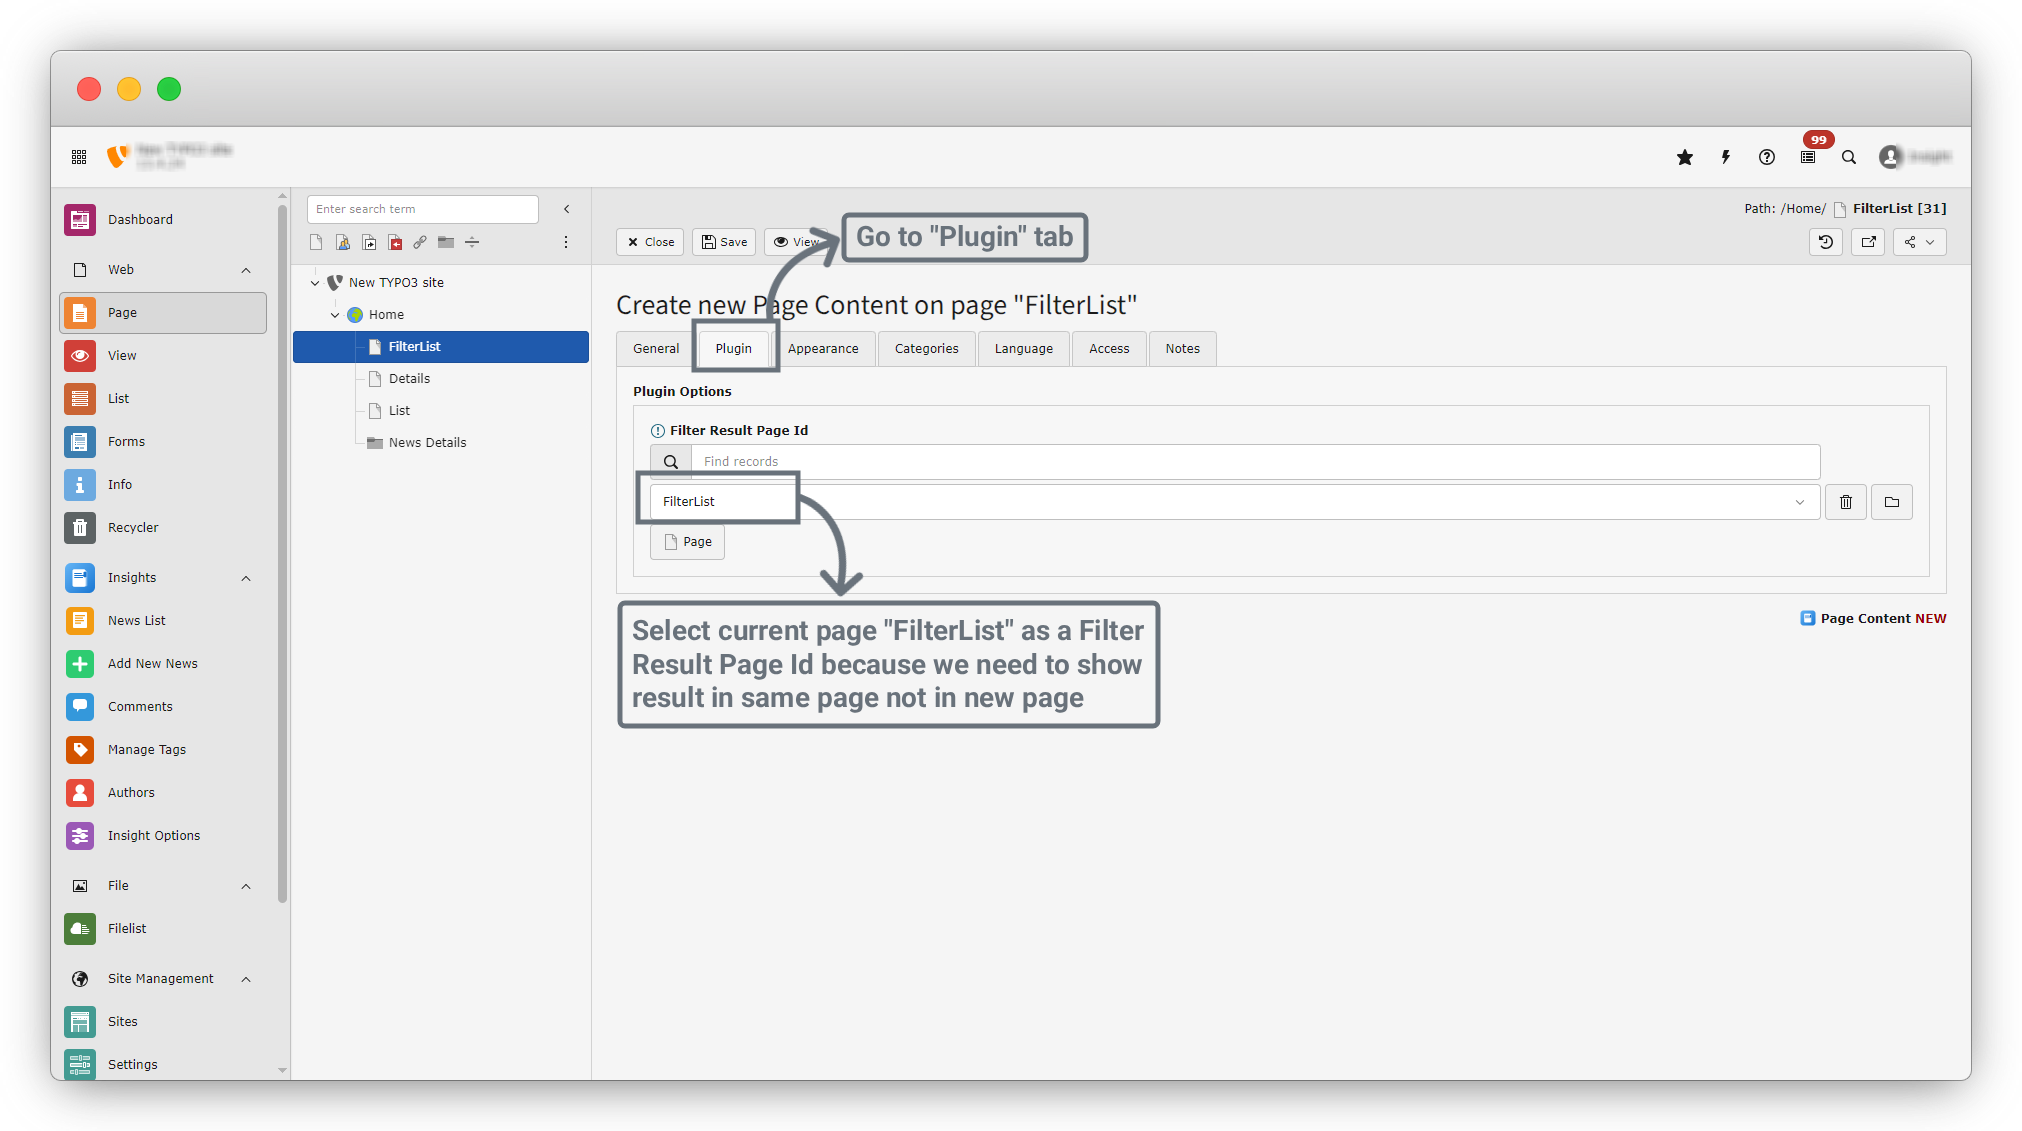The height and width of the screenshot is (1131, 2022).
Task: Switch to the Categories tab
Action: pyautogui.click(x=926, y=349)
